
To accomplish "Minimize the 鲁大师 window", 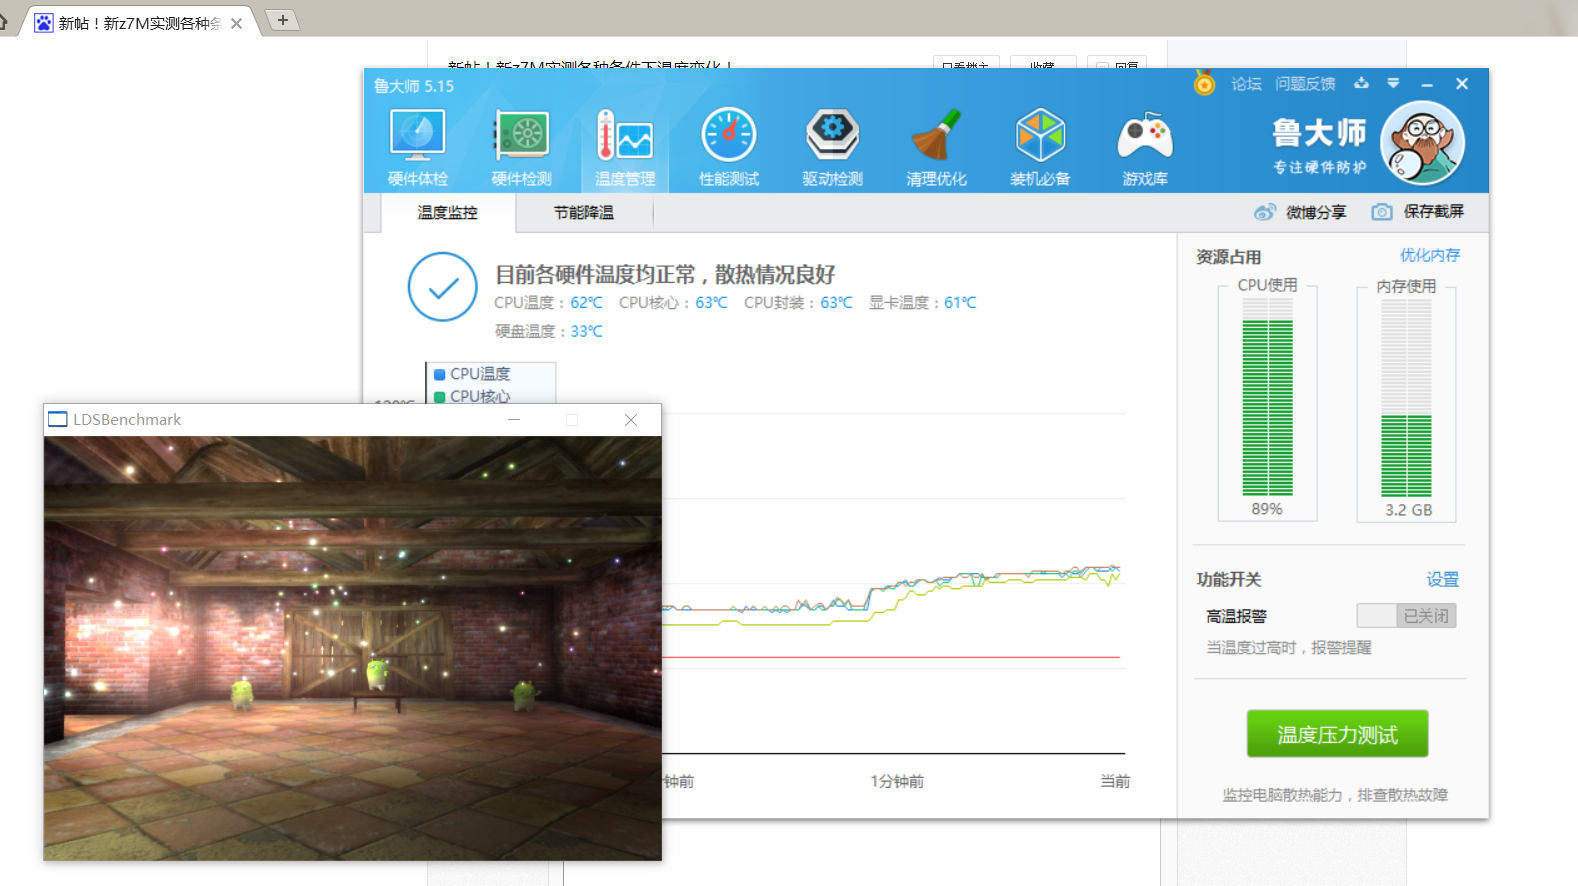I will pos(1427,84).
